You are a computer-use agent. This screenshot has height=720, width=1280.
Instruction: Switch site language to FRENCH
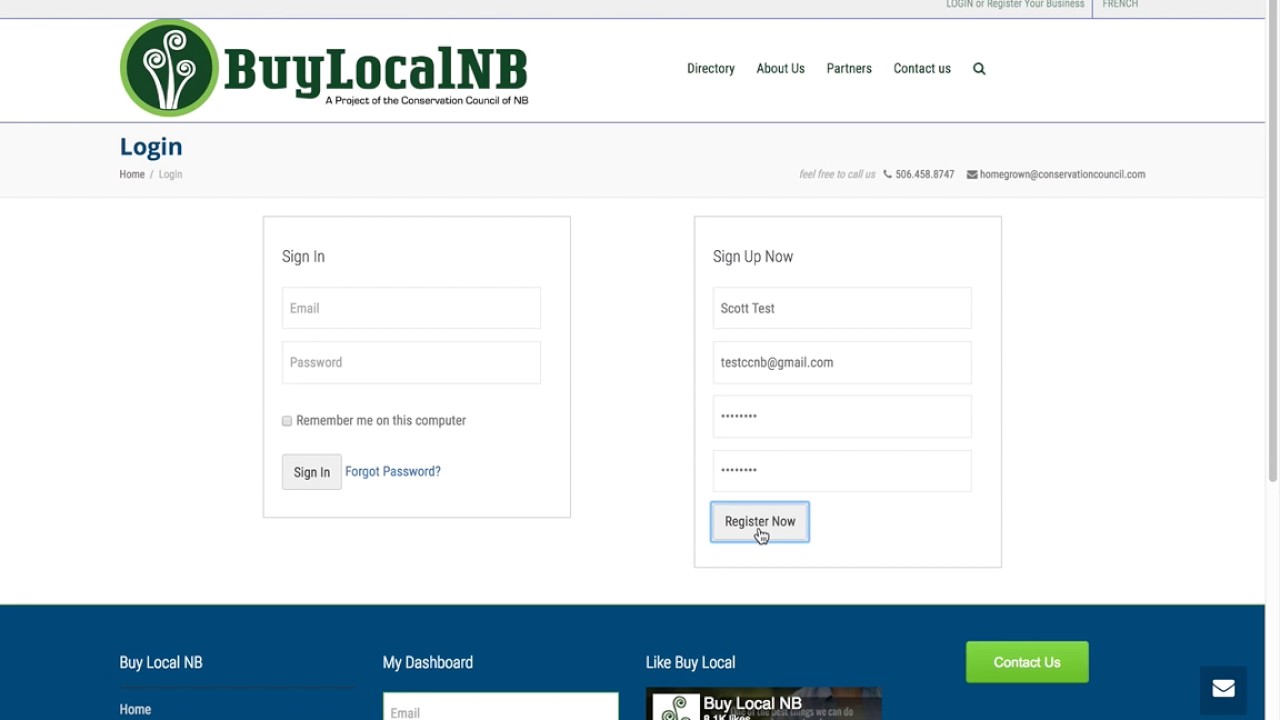1120,5
